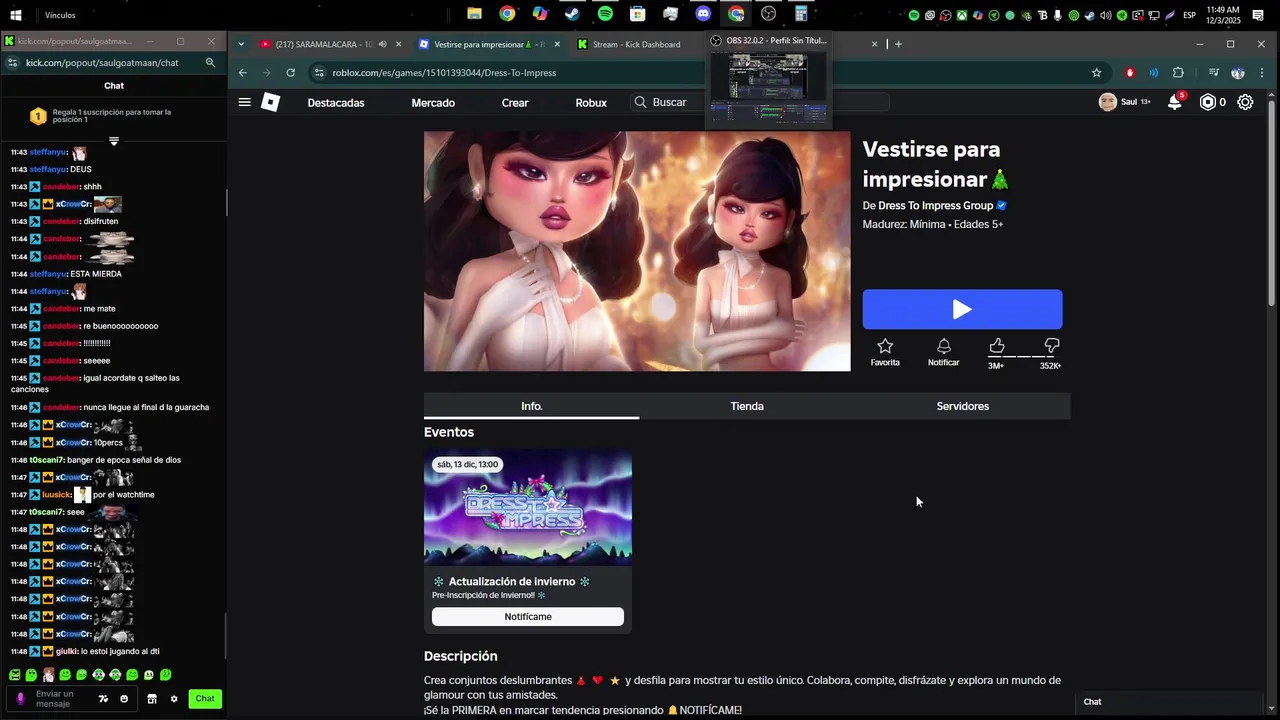
Task: Close the Vestirse para impresionar tab
Action: click(557, 44)
